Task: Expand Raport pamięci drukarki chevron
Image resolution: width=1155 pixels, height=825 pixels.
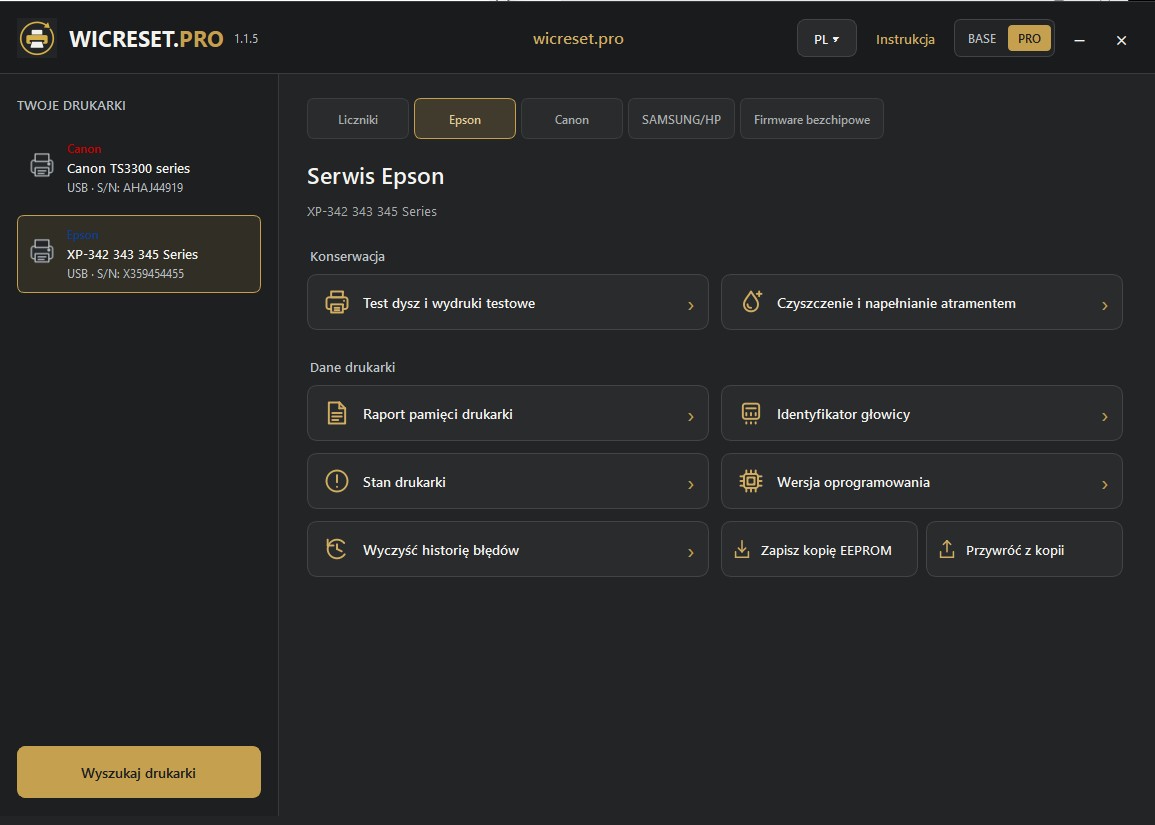Action: [x=691, y=416]
